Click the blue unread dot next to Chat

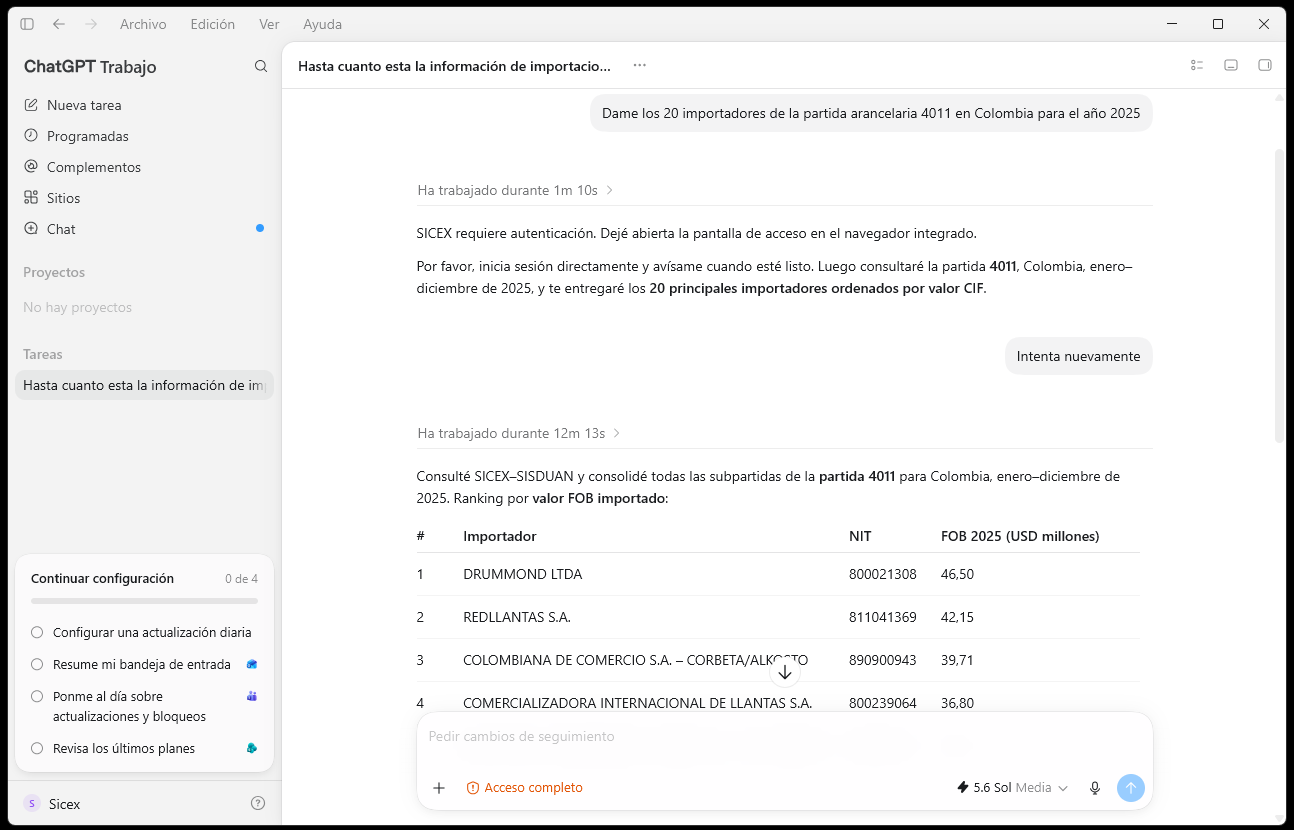tap(260, 228)
